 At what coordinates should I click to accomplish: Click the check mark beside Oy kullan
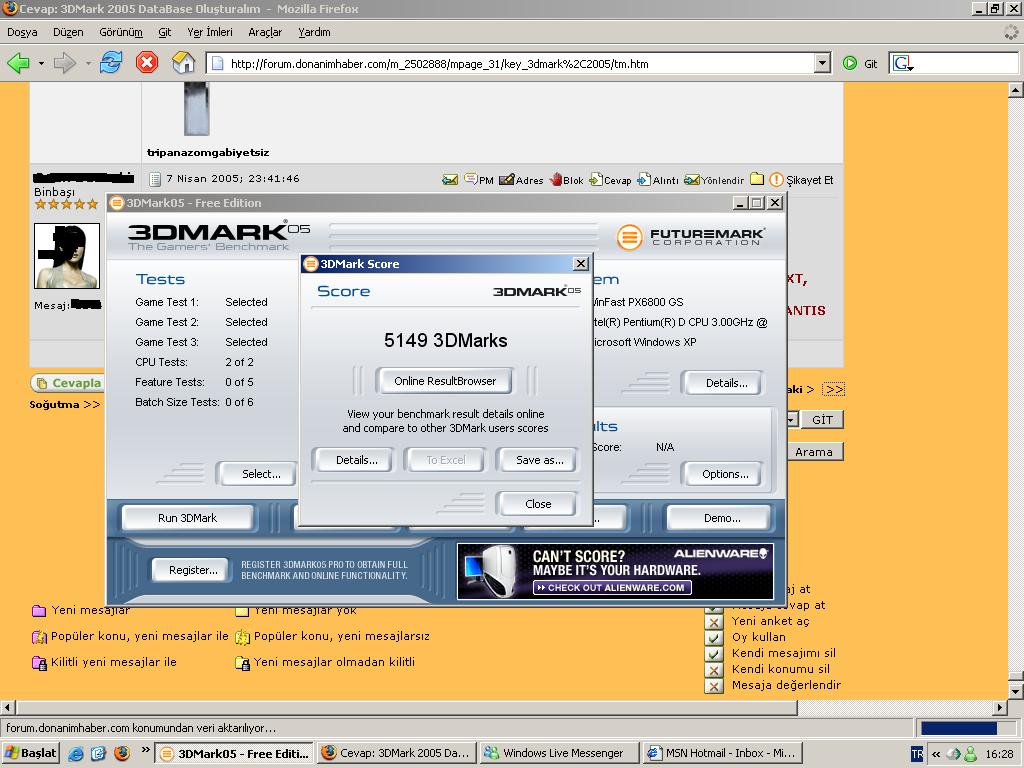coord(714,638)
